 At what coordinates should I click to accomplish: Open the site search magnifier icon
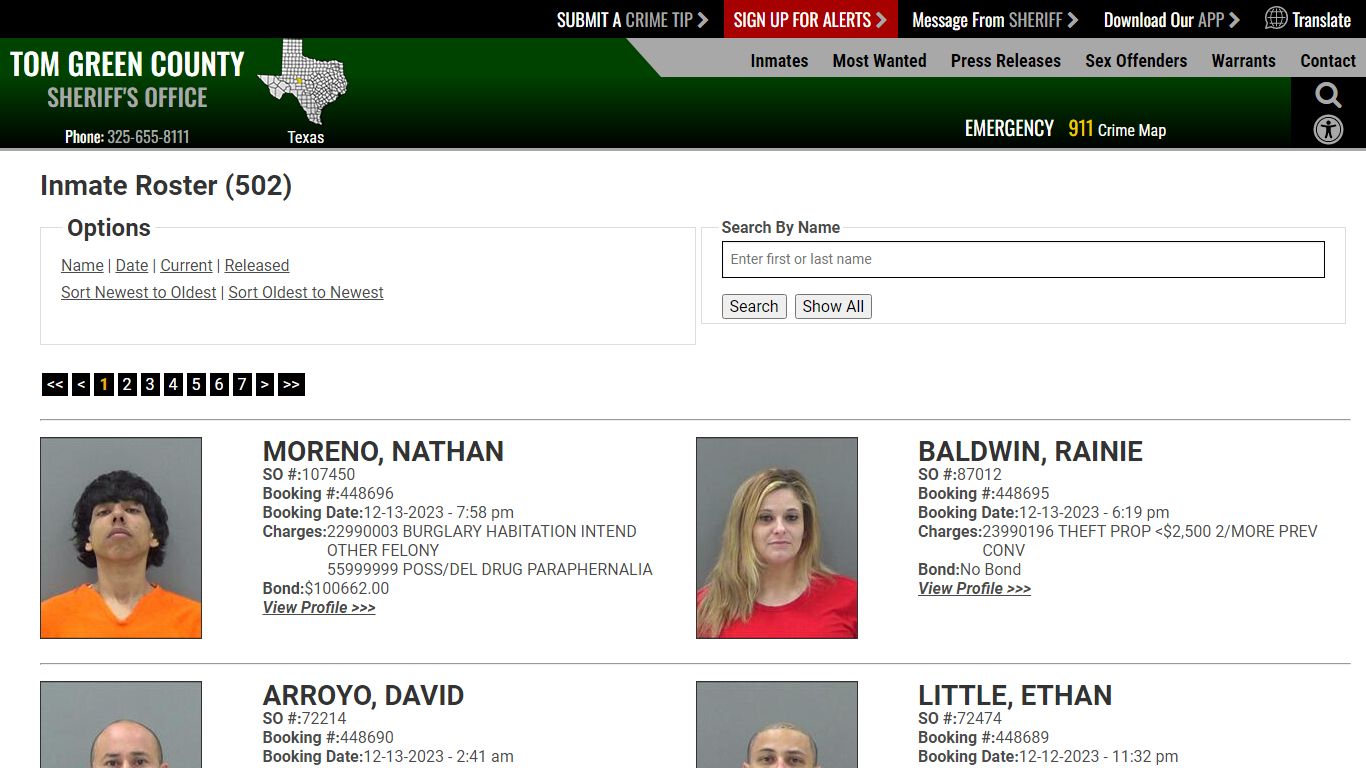pos(1328,95)
